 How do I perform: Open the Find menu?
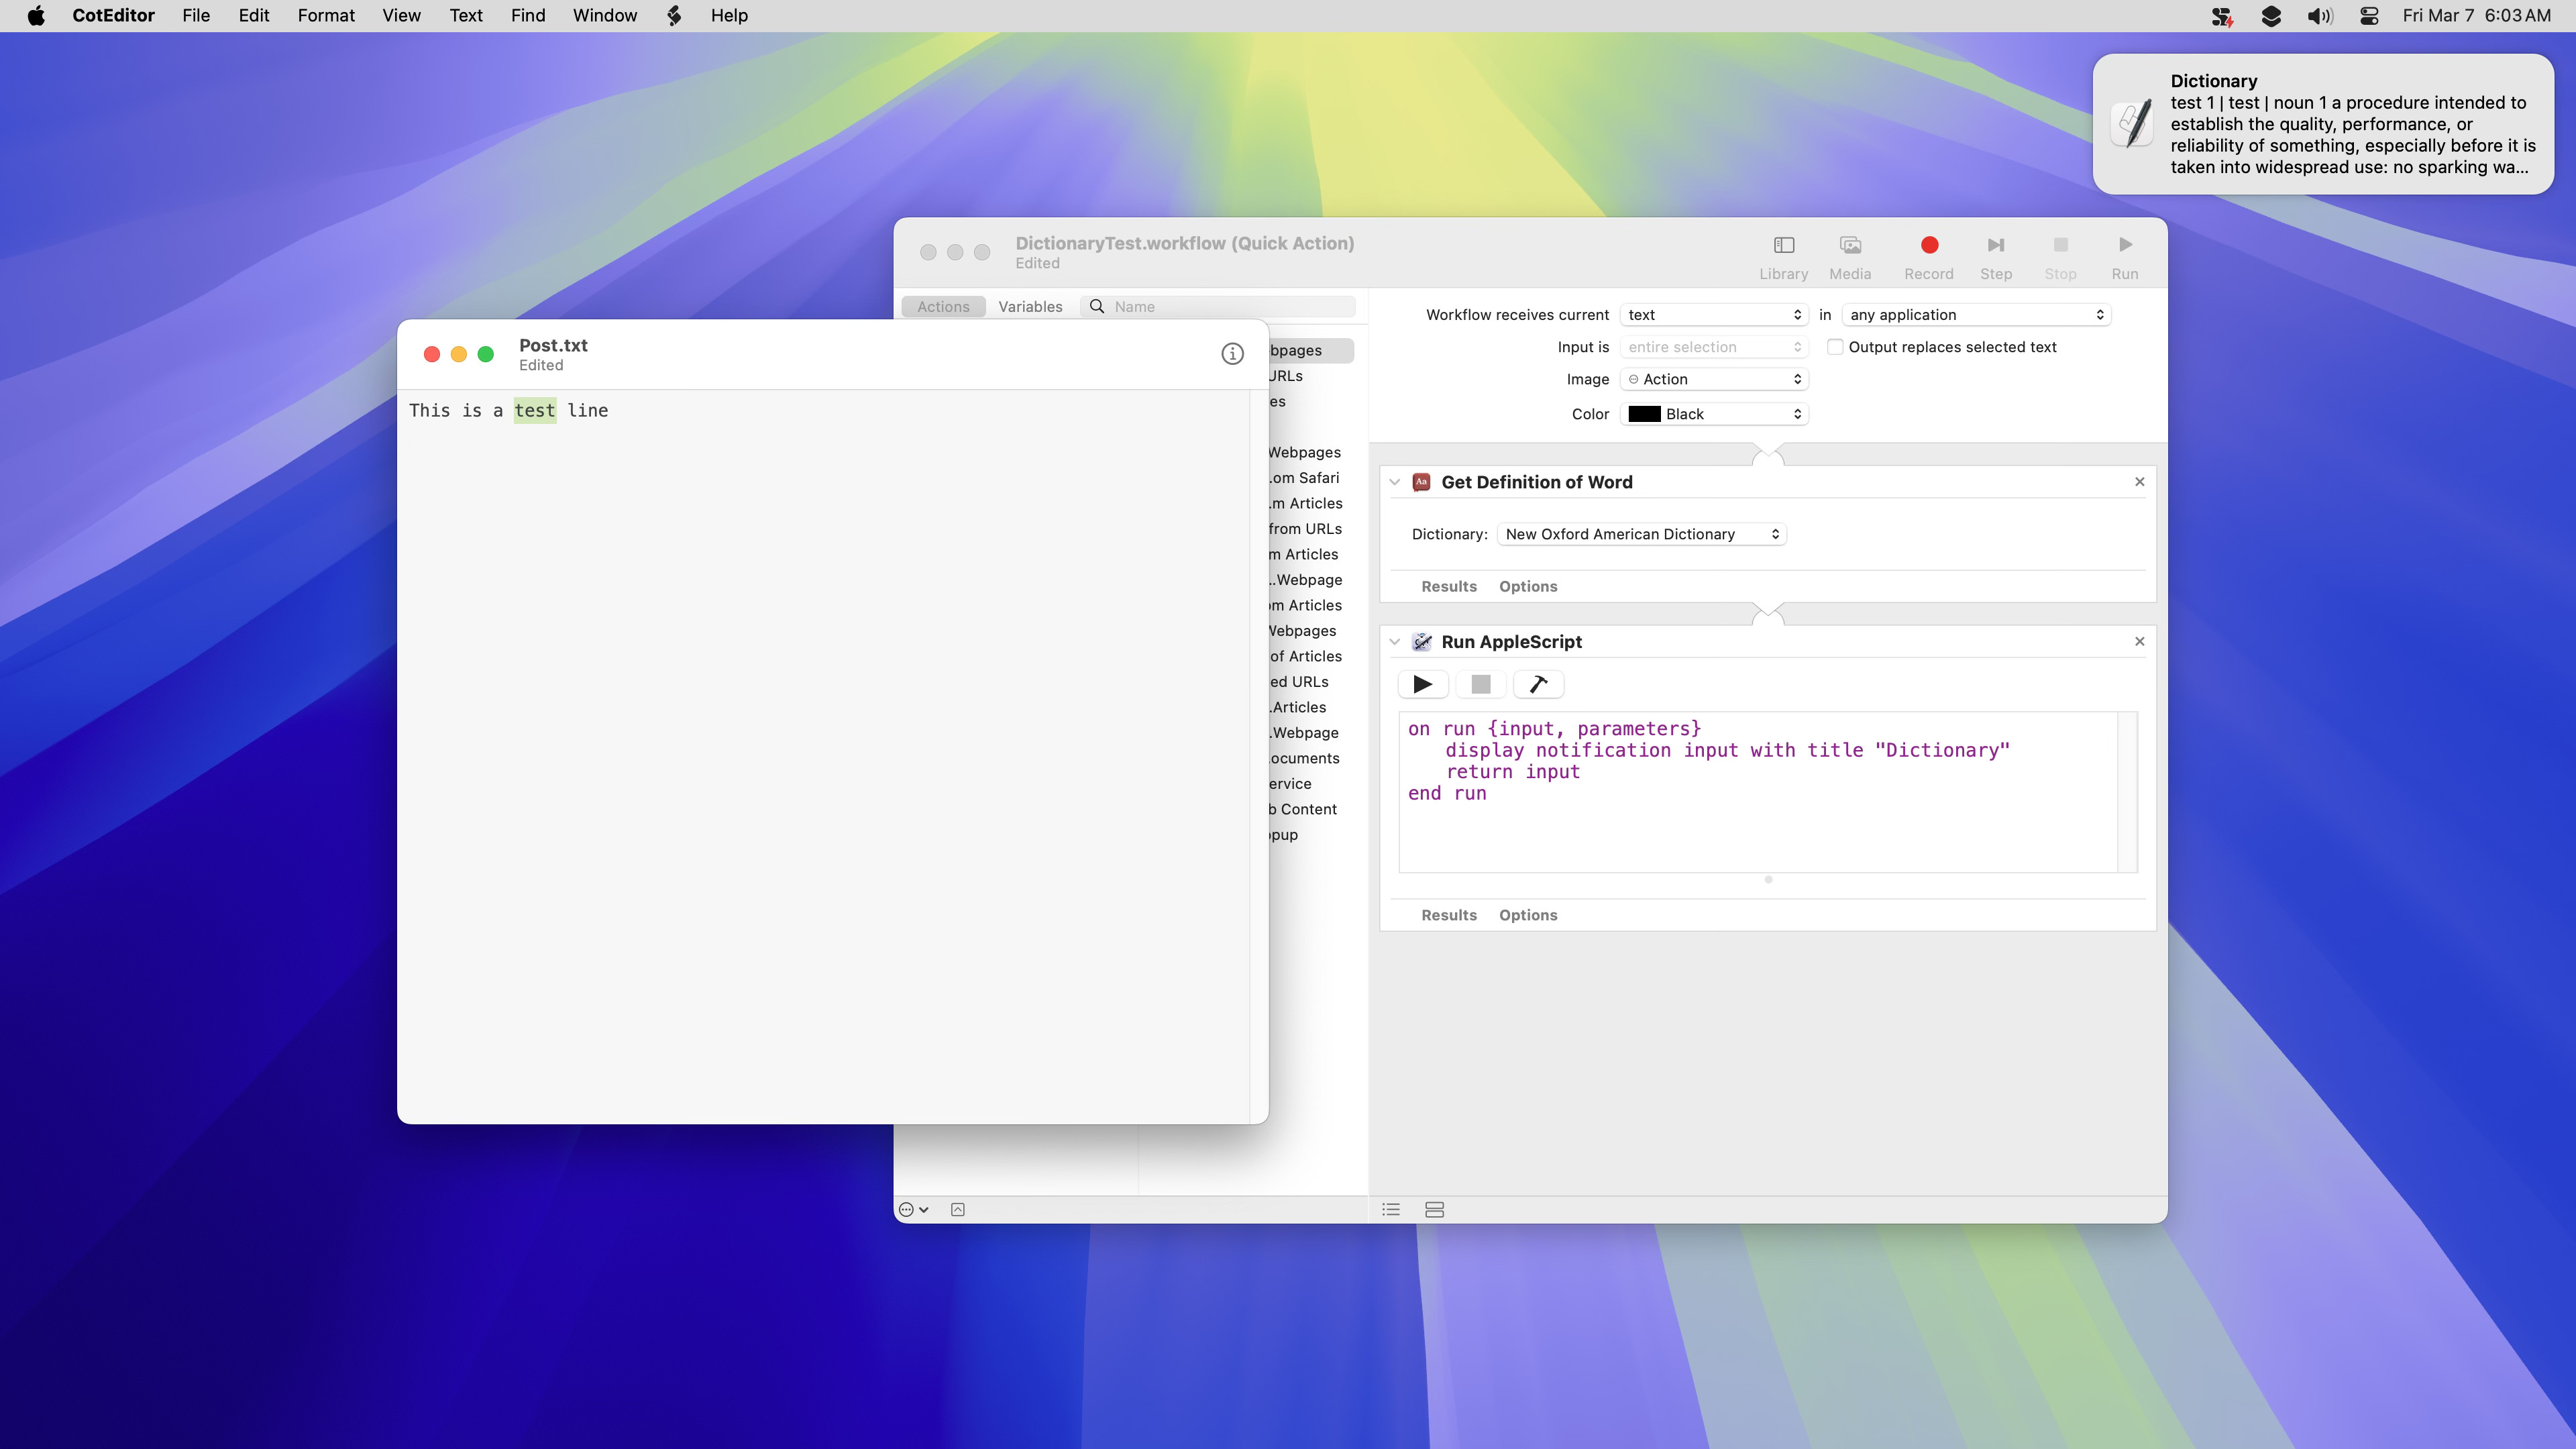(528, 16)
